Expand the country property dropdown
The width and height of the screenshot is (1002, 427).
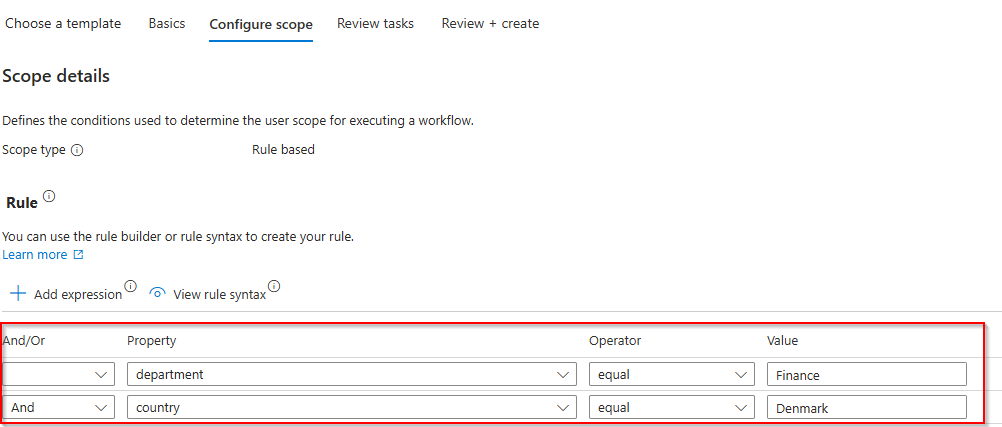(351, 408)
